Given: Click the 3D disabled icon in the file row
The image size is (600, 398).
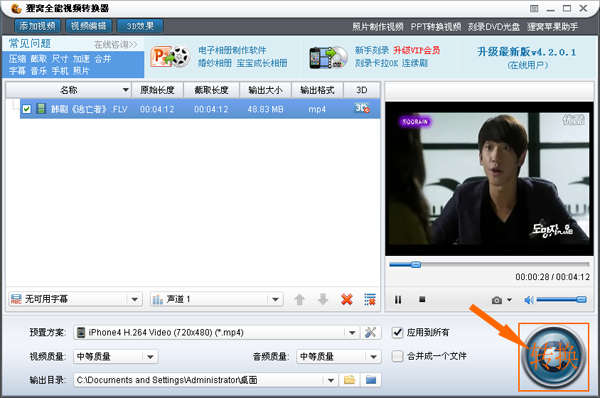Looking at the screenshot, I should pos(362,108).
